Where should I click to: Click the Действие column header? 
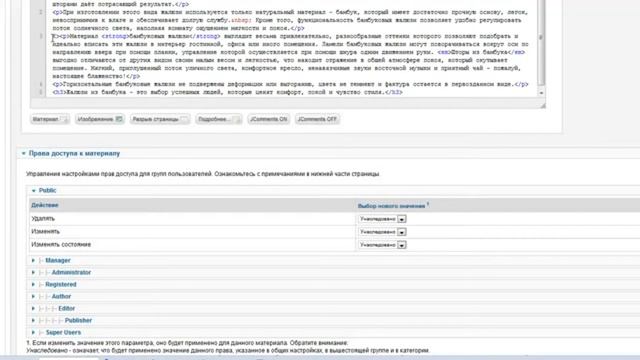45,205
